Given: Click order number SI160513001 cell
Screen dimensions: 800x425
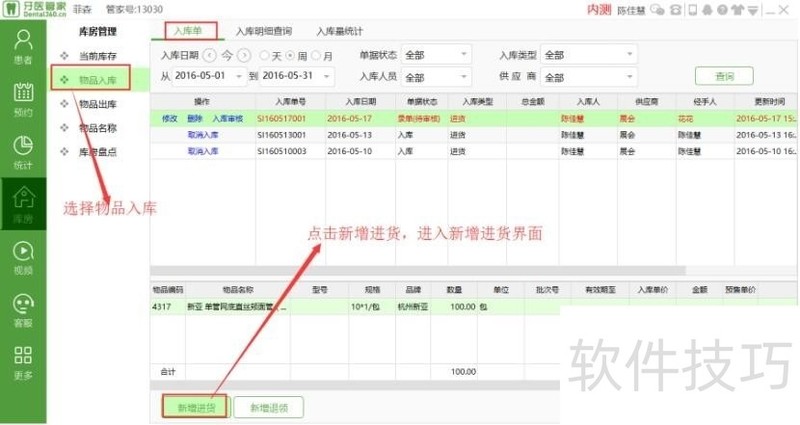Looking at the screenshot, I should [282, 135].
